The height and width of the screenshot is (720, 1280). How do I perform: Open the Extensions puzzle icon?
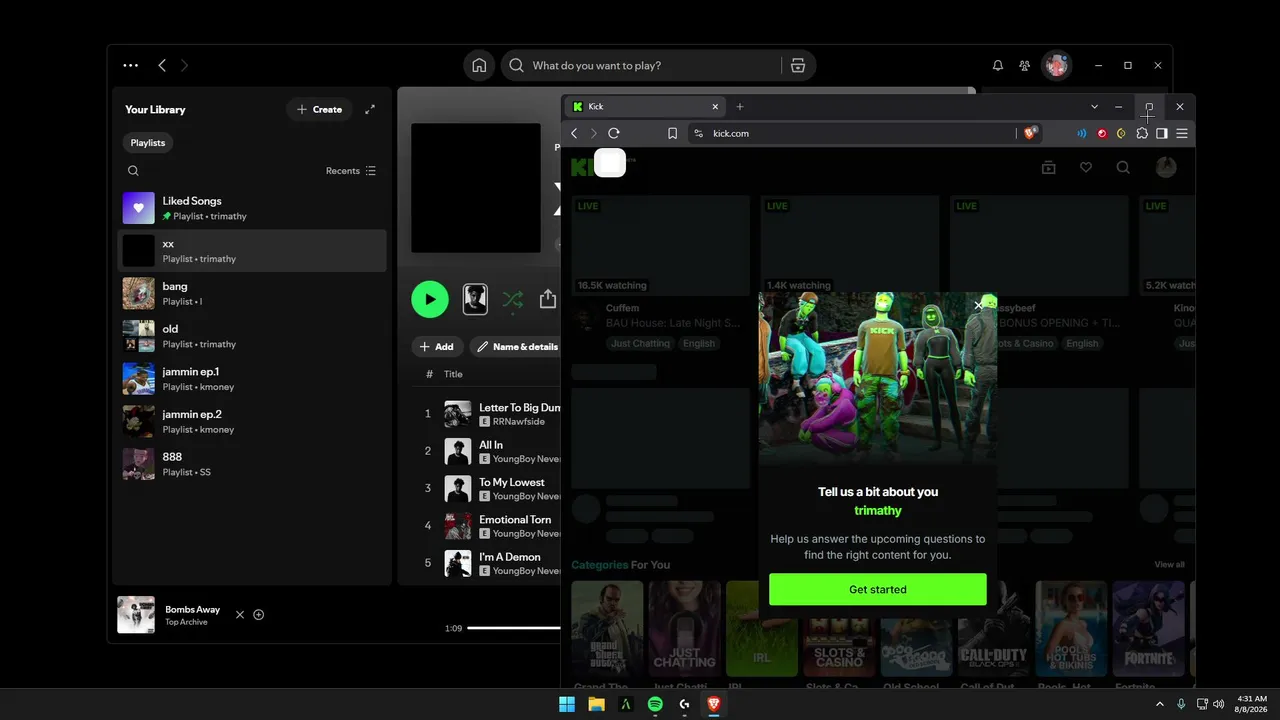[x=1142, y=133]
